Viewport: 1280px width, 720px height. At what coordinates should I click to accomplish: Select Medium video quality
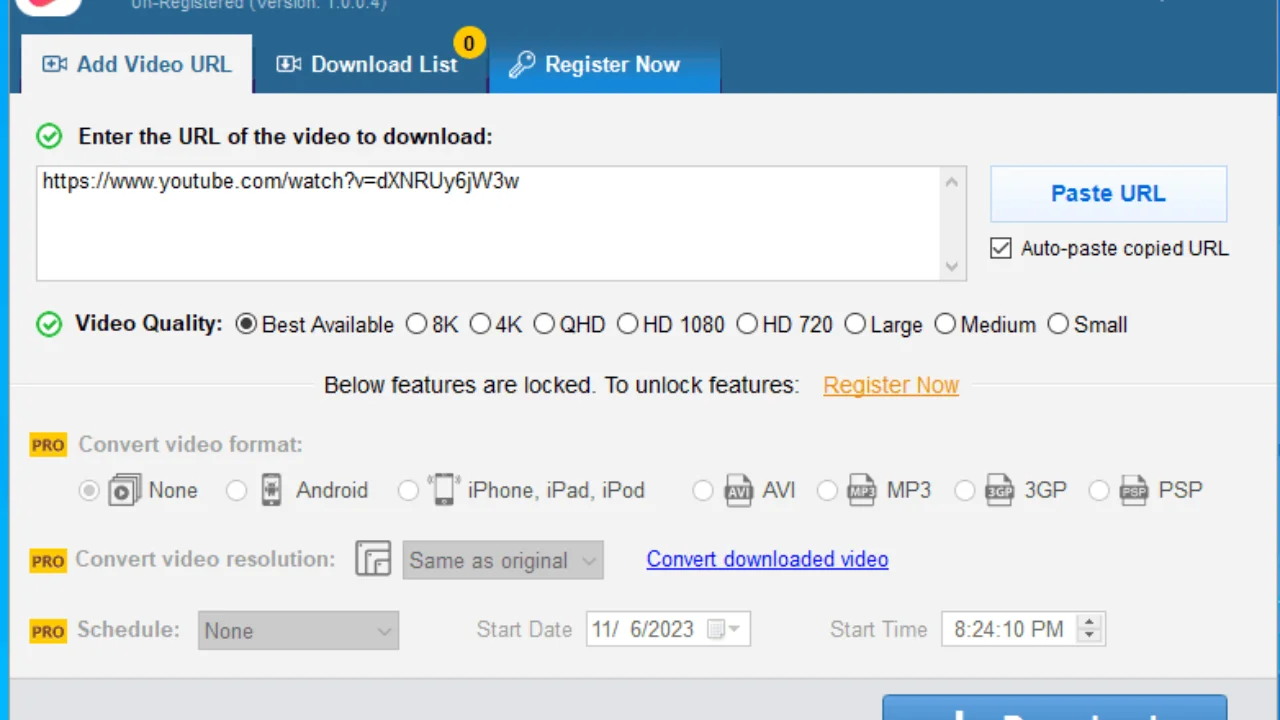tap(945, 325)
